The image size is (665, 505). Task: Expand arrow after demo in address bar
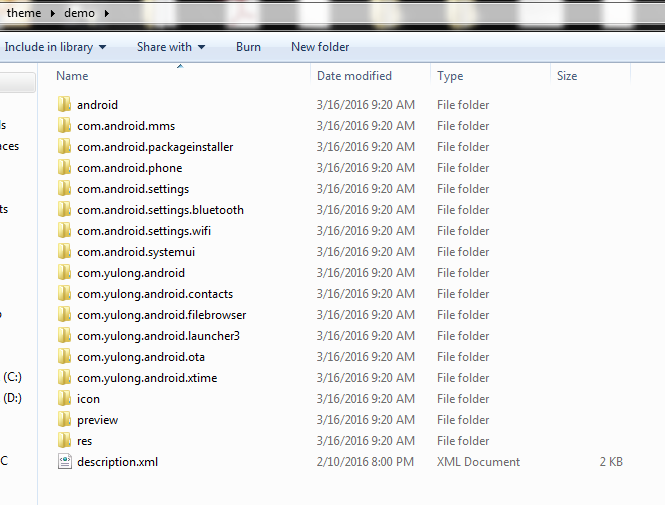[106, 14]
